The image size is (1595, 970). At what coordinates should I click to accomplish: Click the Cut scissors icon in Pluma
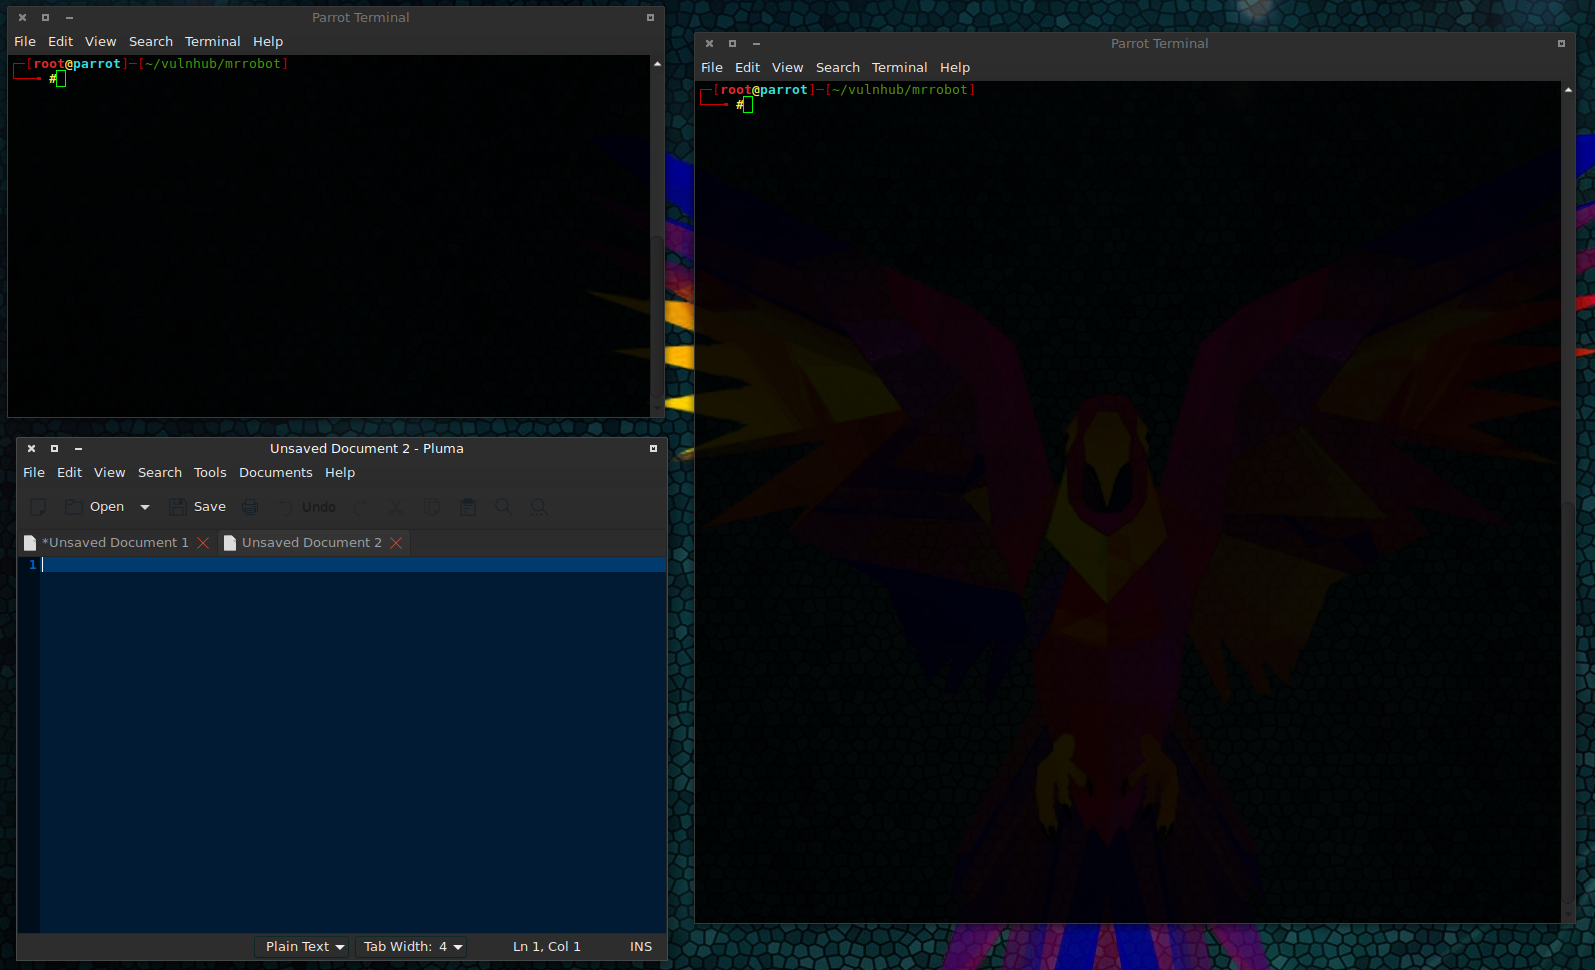396,507
